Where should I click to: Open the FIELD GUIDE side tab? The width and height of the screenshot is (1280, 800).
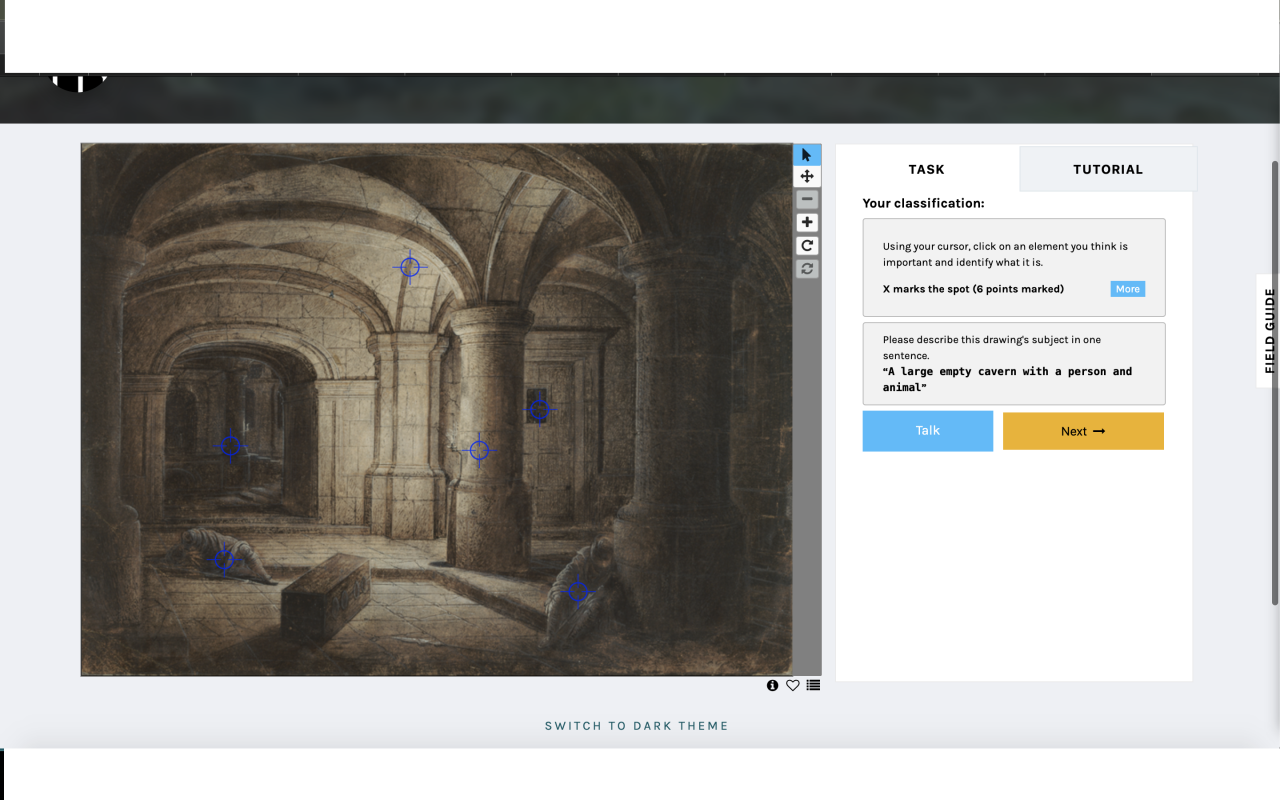pos(1269,330)
